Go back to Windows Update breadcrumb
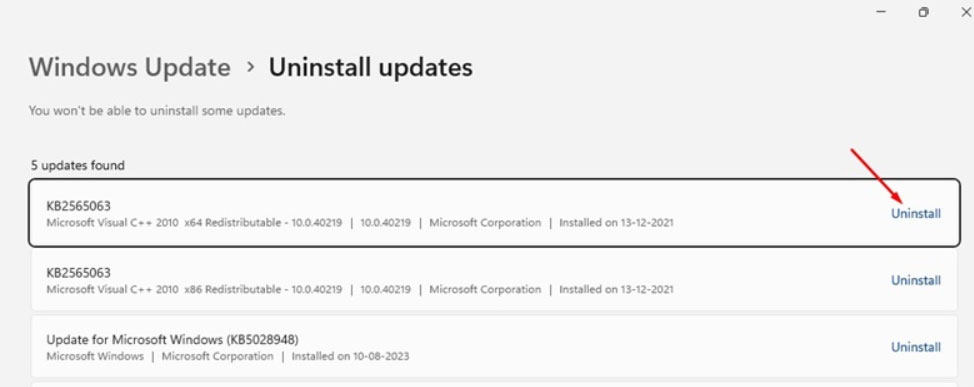974x387 pixels. tap(130, 67)
